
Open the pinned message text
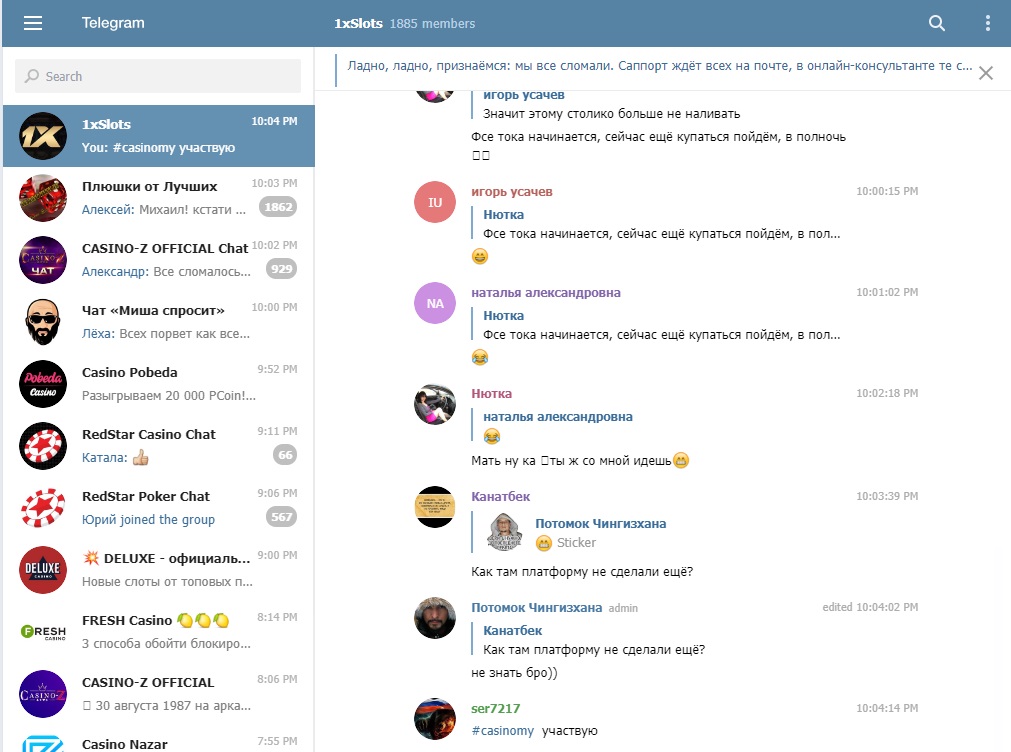(659, 66)
